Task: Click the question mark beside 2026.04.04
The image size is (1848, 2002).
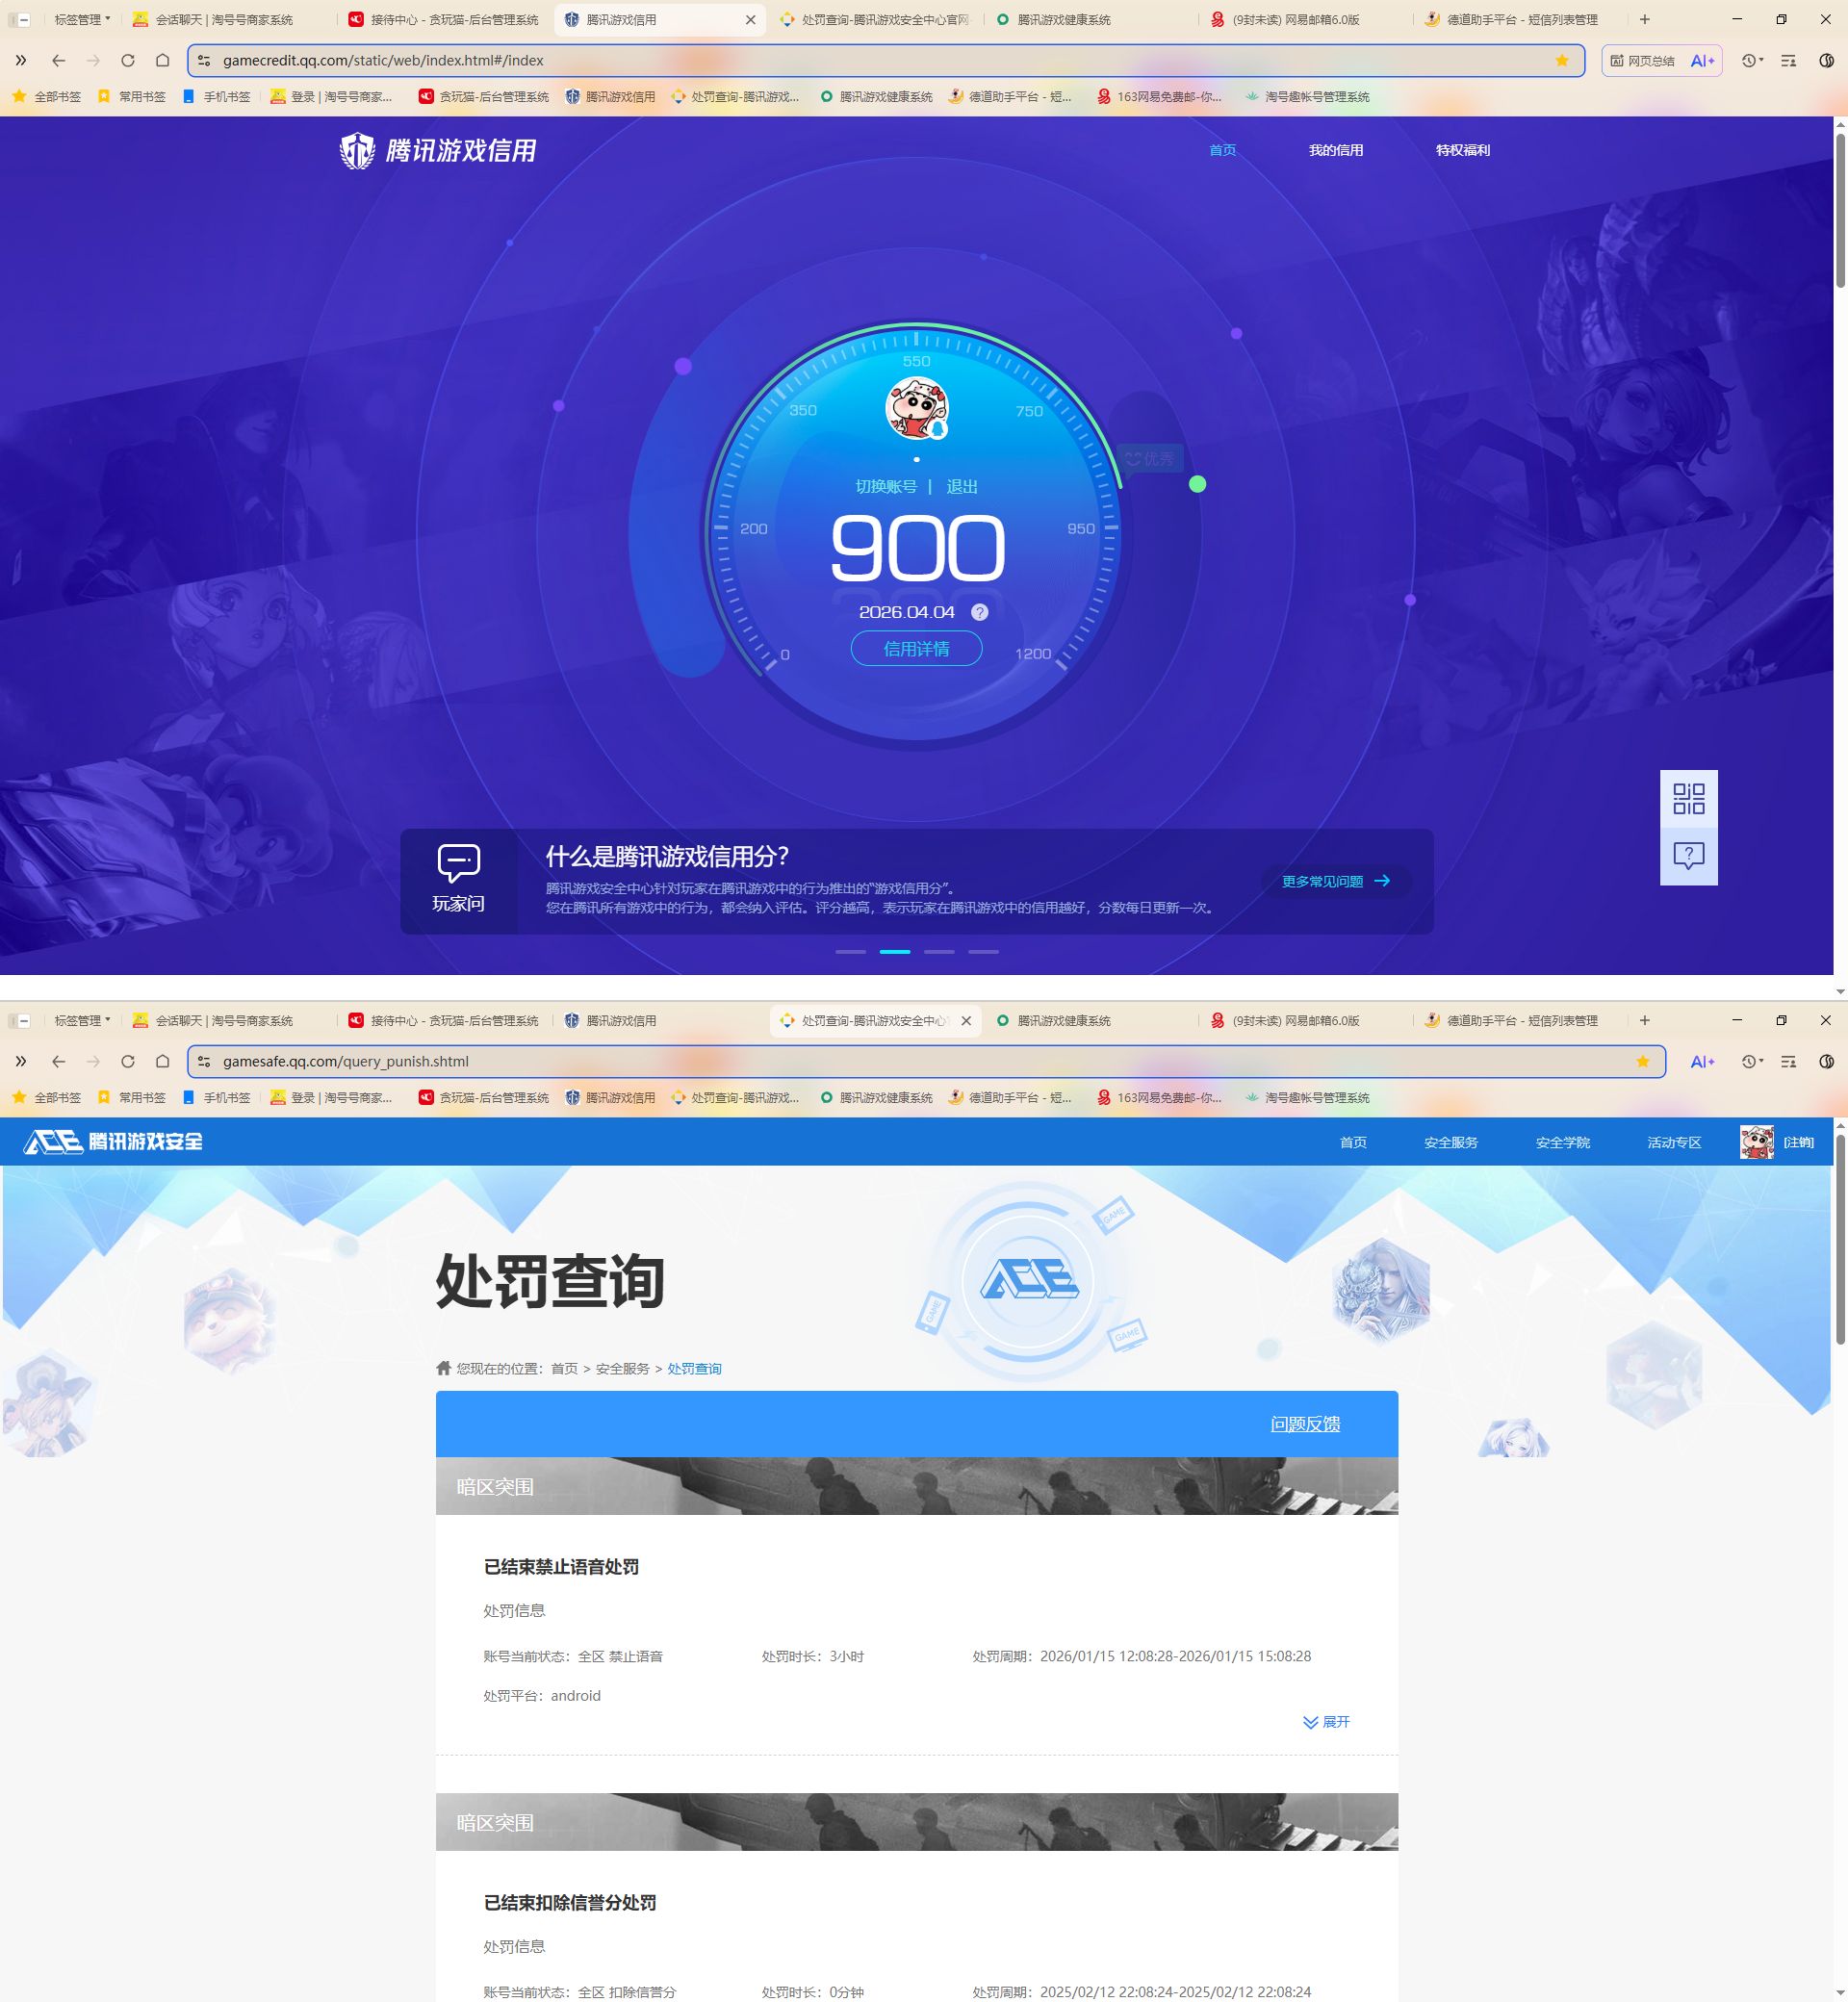Action: pos(980,611)
